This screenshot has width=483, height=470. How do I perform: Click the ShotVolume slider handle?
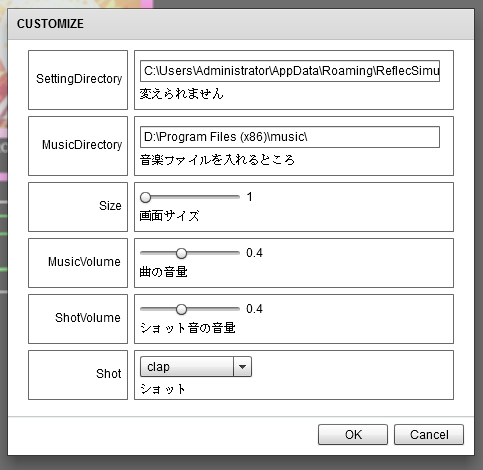coord(181,309)
